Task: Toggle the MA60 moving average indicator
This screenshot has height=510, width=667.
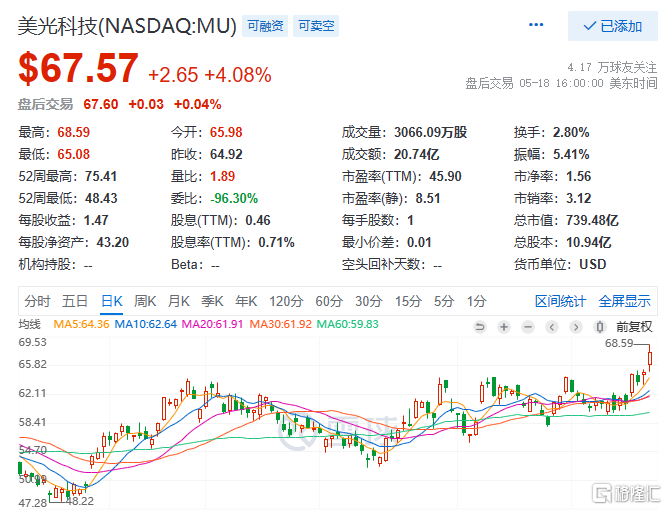Action: click(347, 325)
